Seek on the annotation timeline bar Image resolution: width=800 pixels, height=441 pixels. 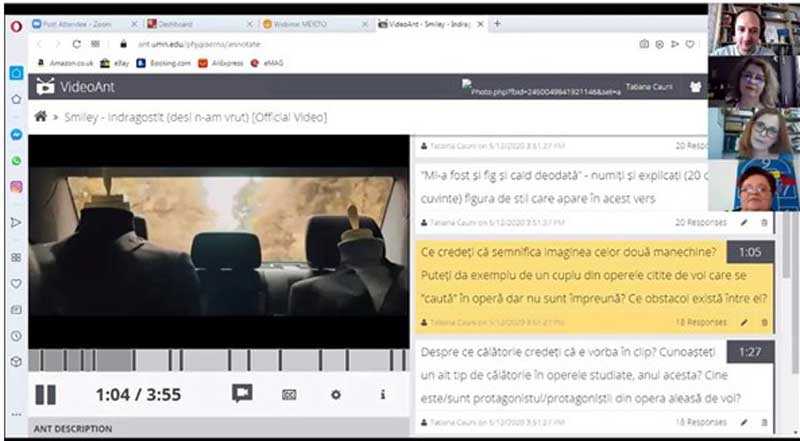[218, 360]
